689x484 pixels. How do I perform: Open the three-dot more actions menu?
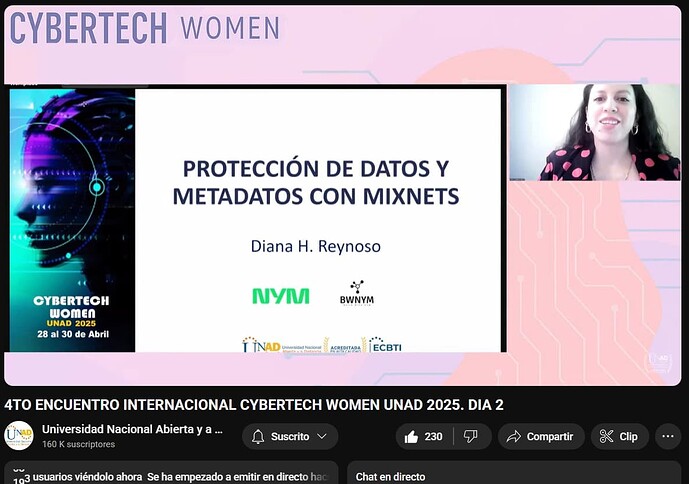click(x=668, y=437)
